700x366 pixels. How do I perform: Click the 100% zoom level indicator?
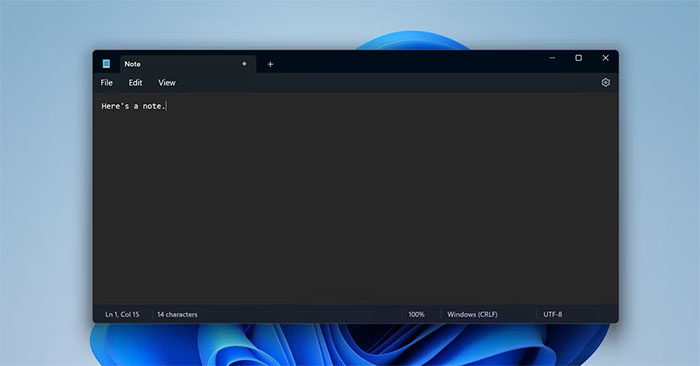[417, 314]
